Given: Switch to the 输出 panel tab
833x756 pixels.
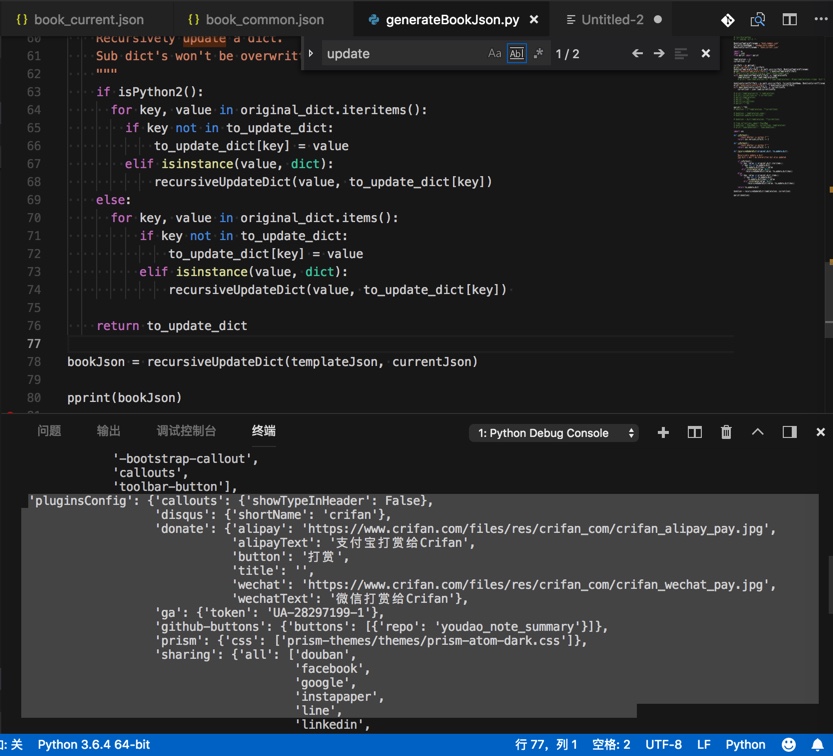Looking at the screenshot, I should (x=109, y=431).
